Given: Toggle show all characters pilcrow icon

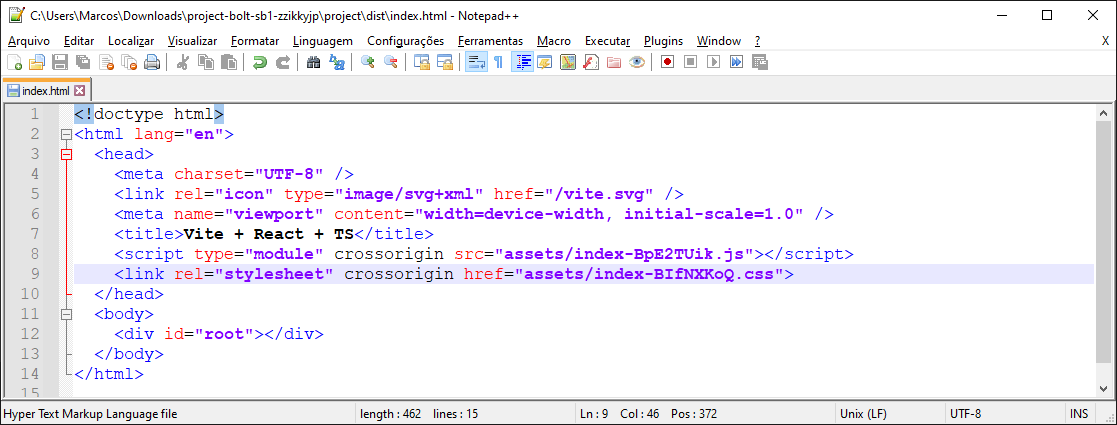Looking at the screenshot, I should click(x=498, y=63).
